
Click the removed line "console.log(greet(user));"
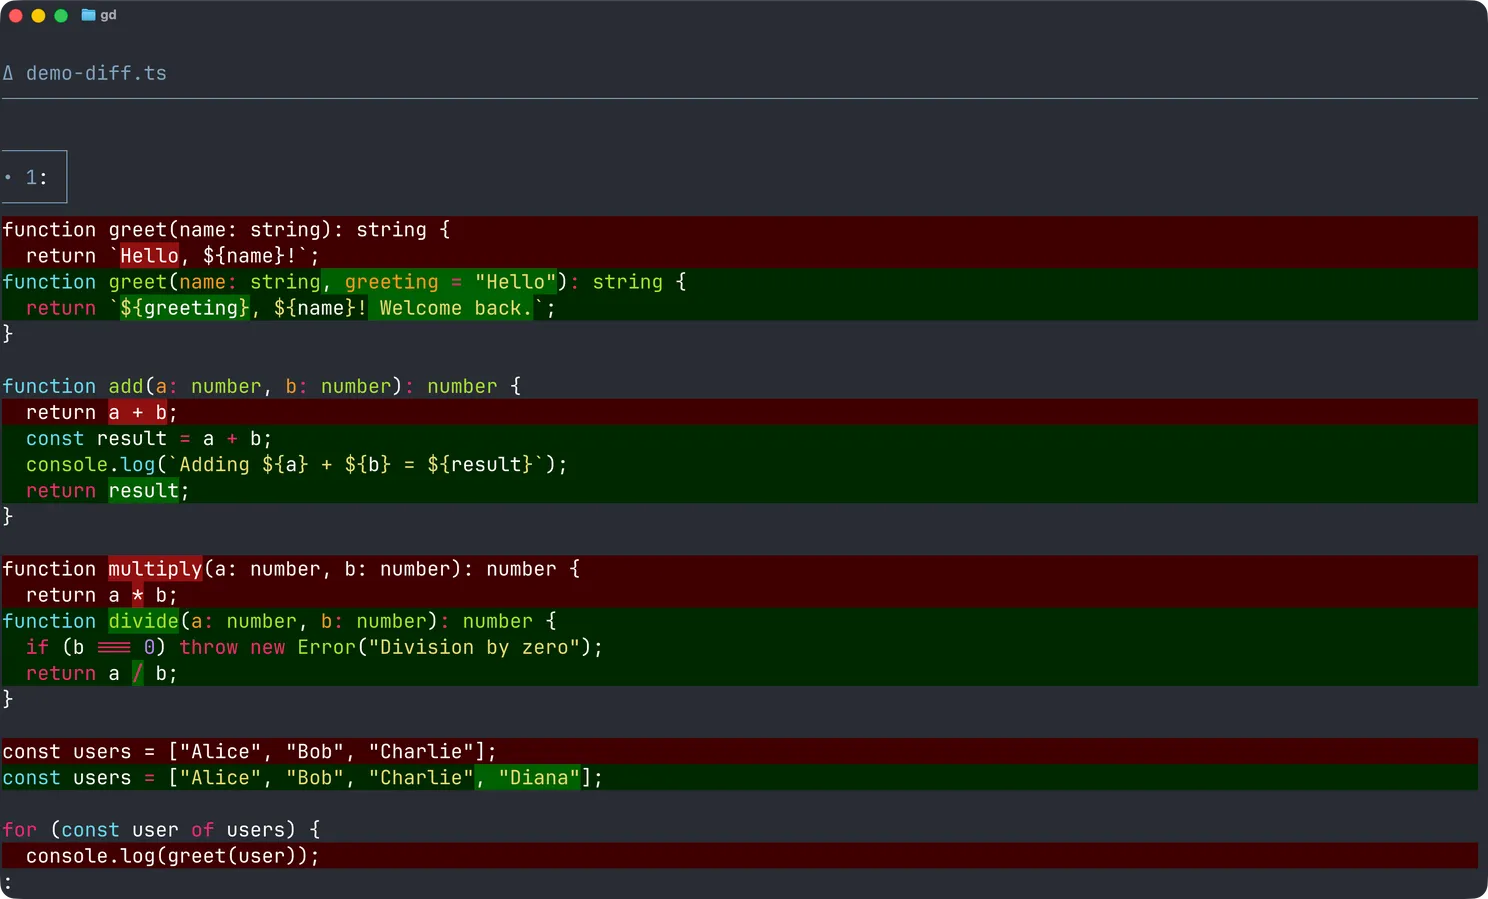(x=740, y=855)
